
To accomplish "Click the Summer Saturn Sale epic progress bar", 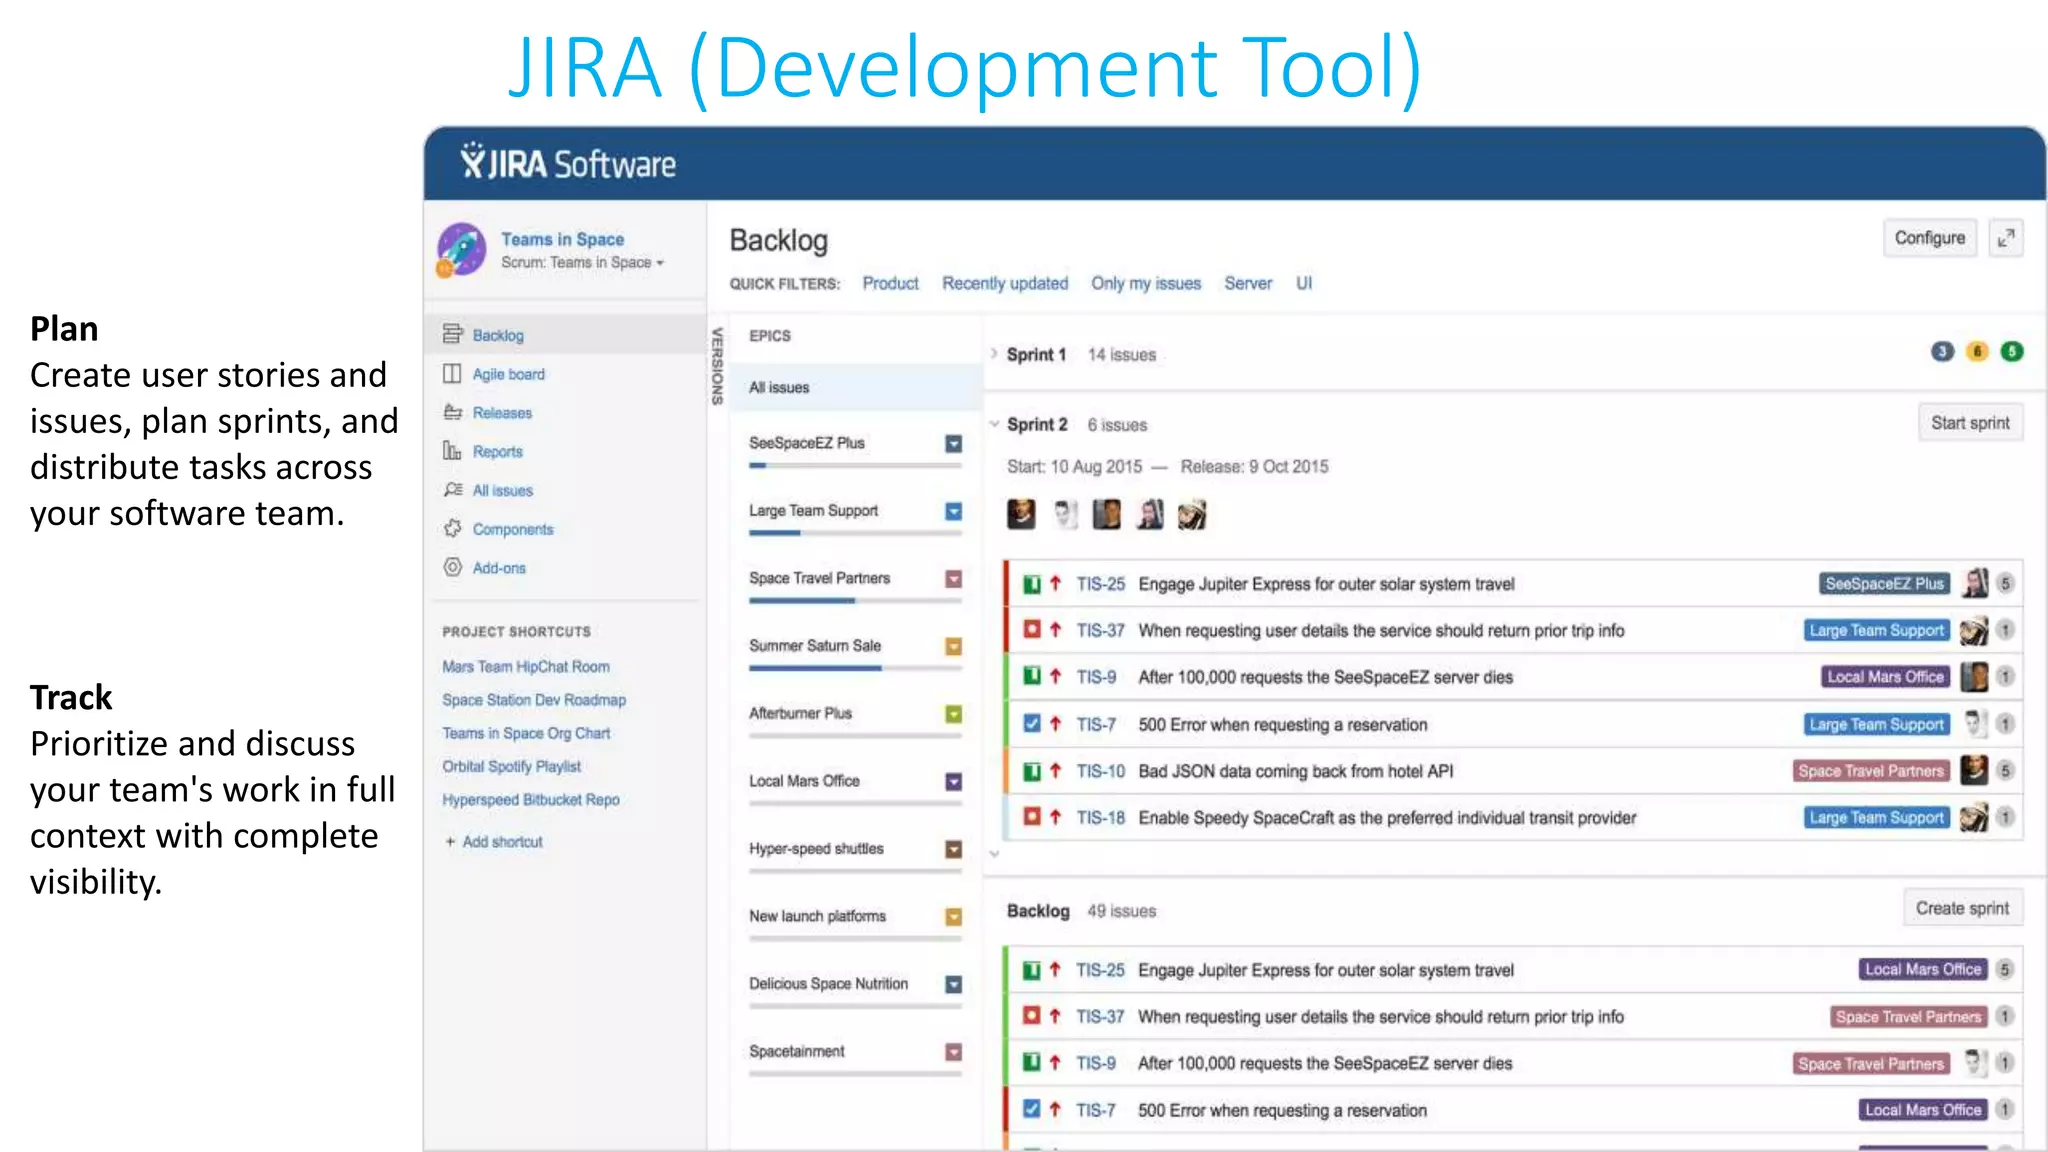I will pyautogui.click(x=856, y=668).
